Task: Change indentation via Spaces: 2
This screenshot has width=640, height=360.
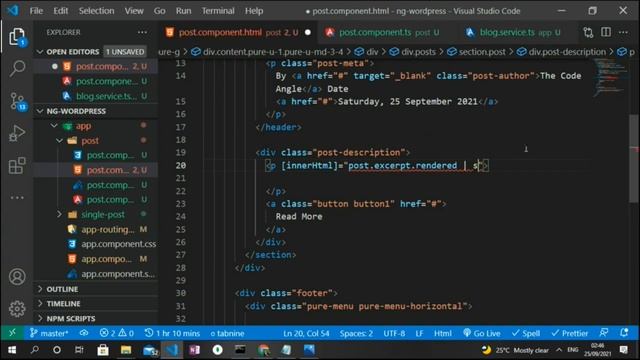Action: tap(356, 333)
